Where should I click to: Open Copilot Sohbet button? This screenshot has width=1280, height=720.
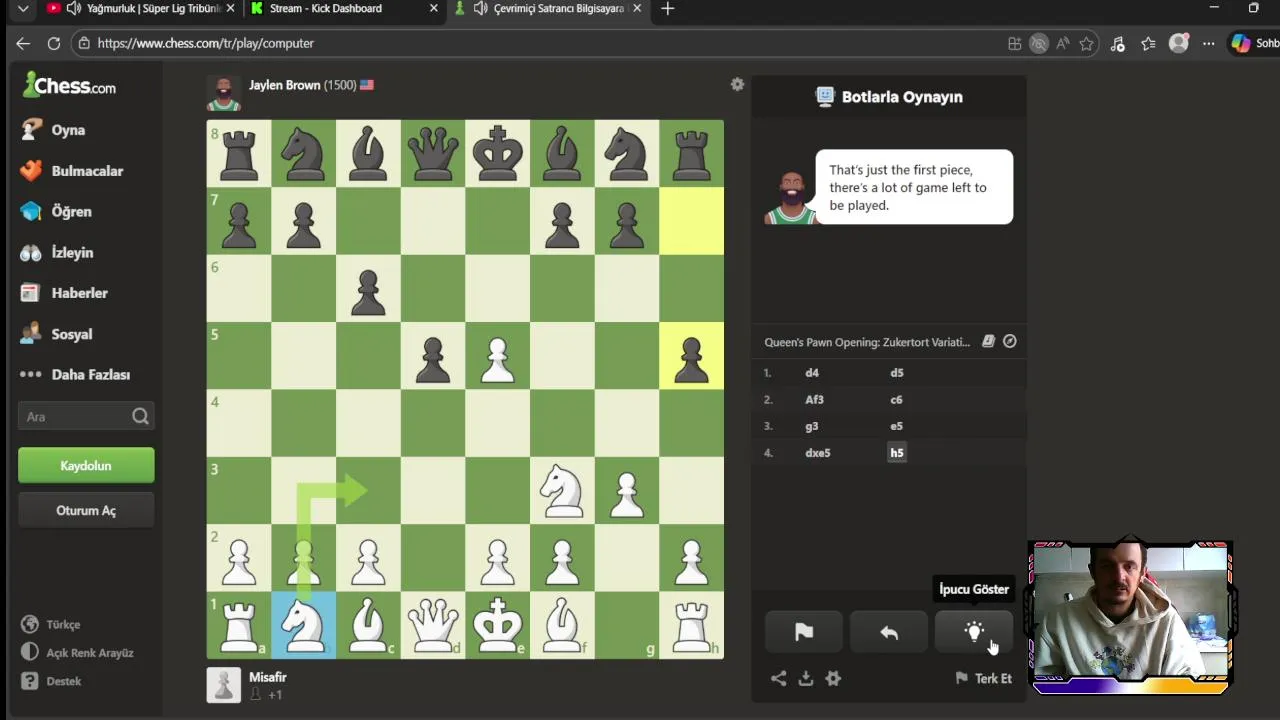click(1254, 43)
